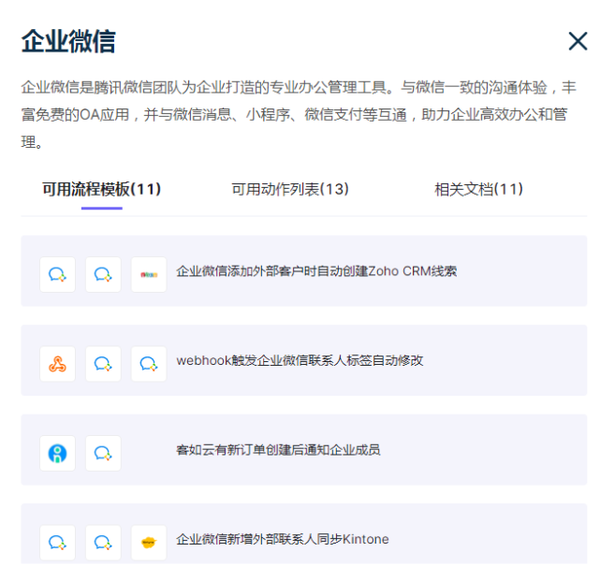The height and width of the screenshot is (581, 600).
Task: Close the 企业微信 dialog with the X
Action: (x=578, y=41)
